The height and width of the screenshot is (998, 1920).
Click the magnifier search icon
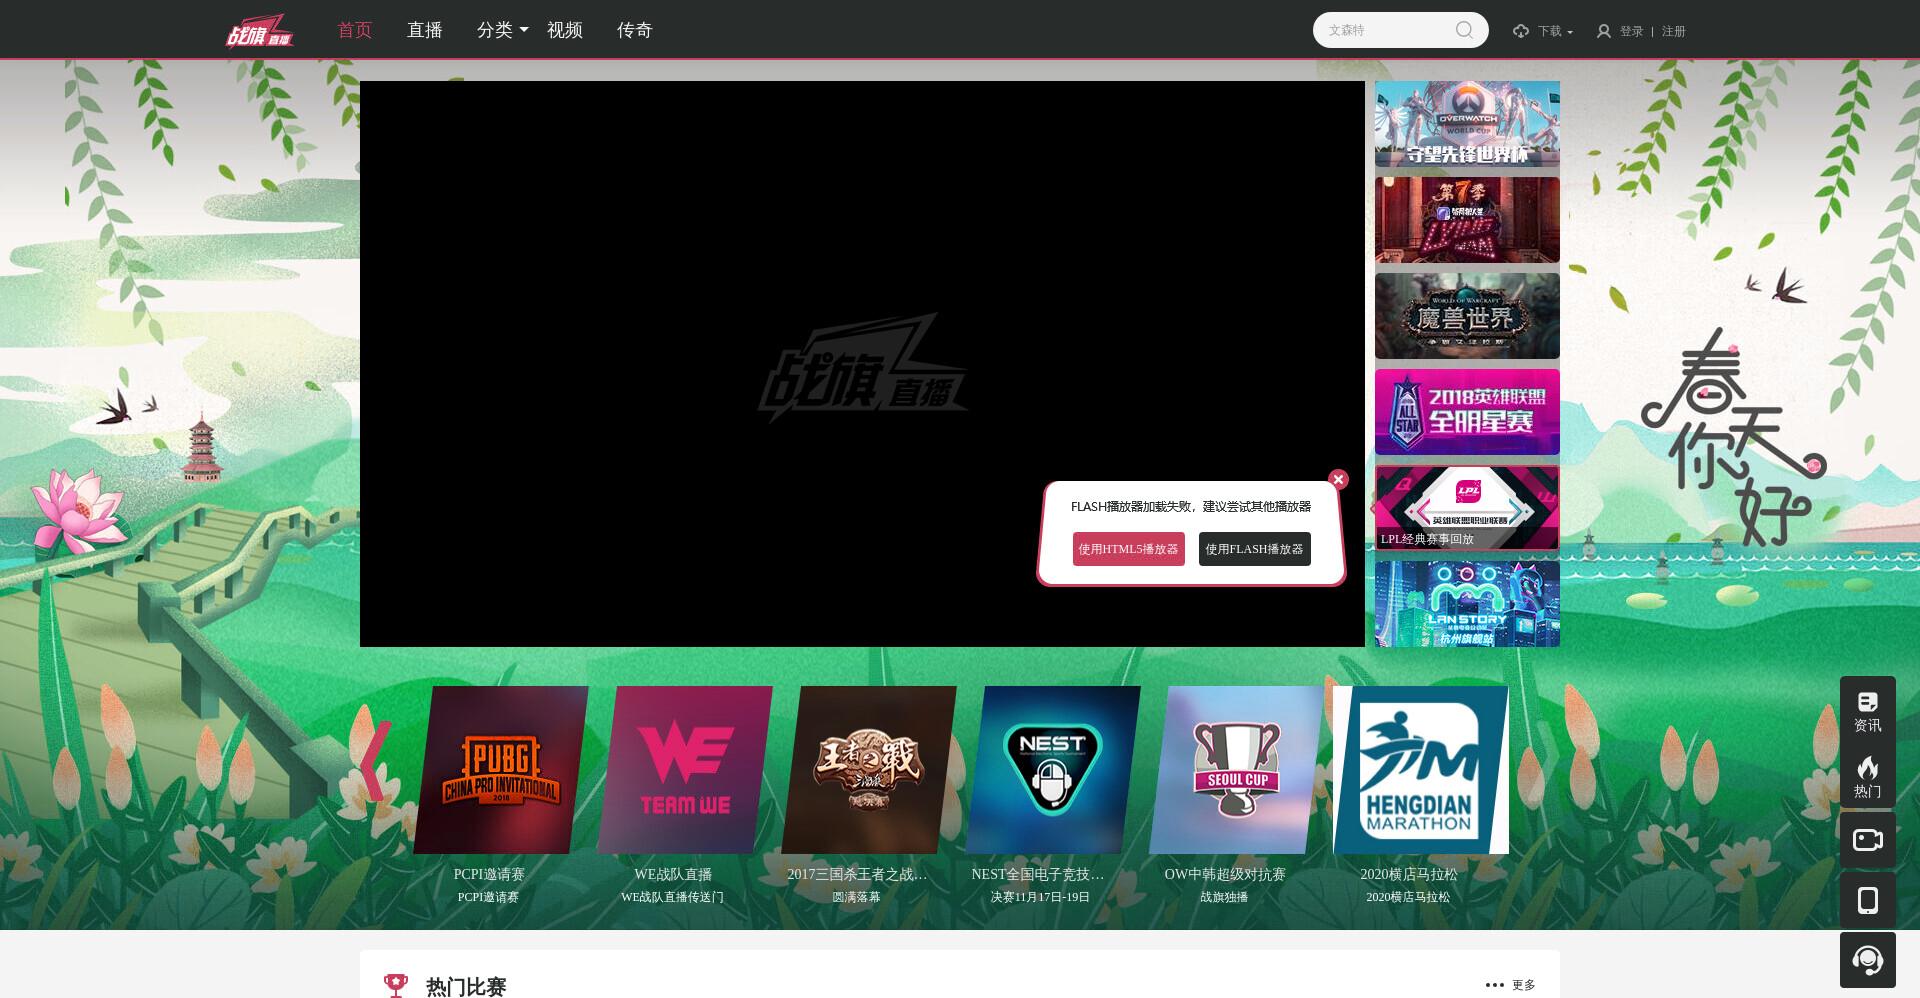[1464, 30]
